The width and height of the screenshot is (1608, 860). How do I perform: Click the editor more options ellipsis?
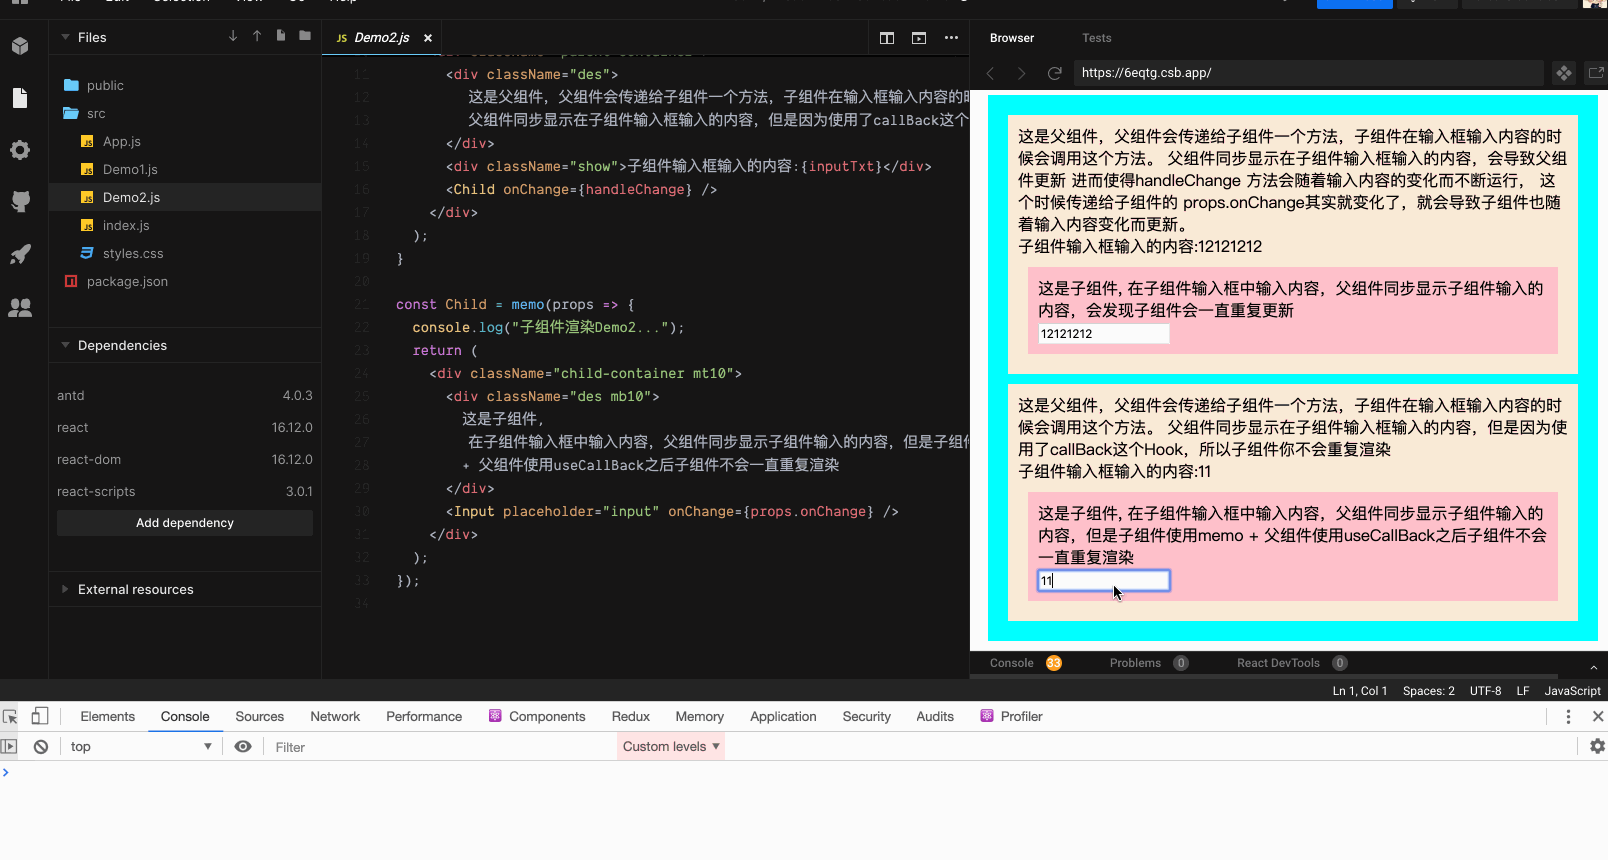coord(951,38)
